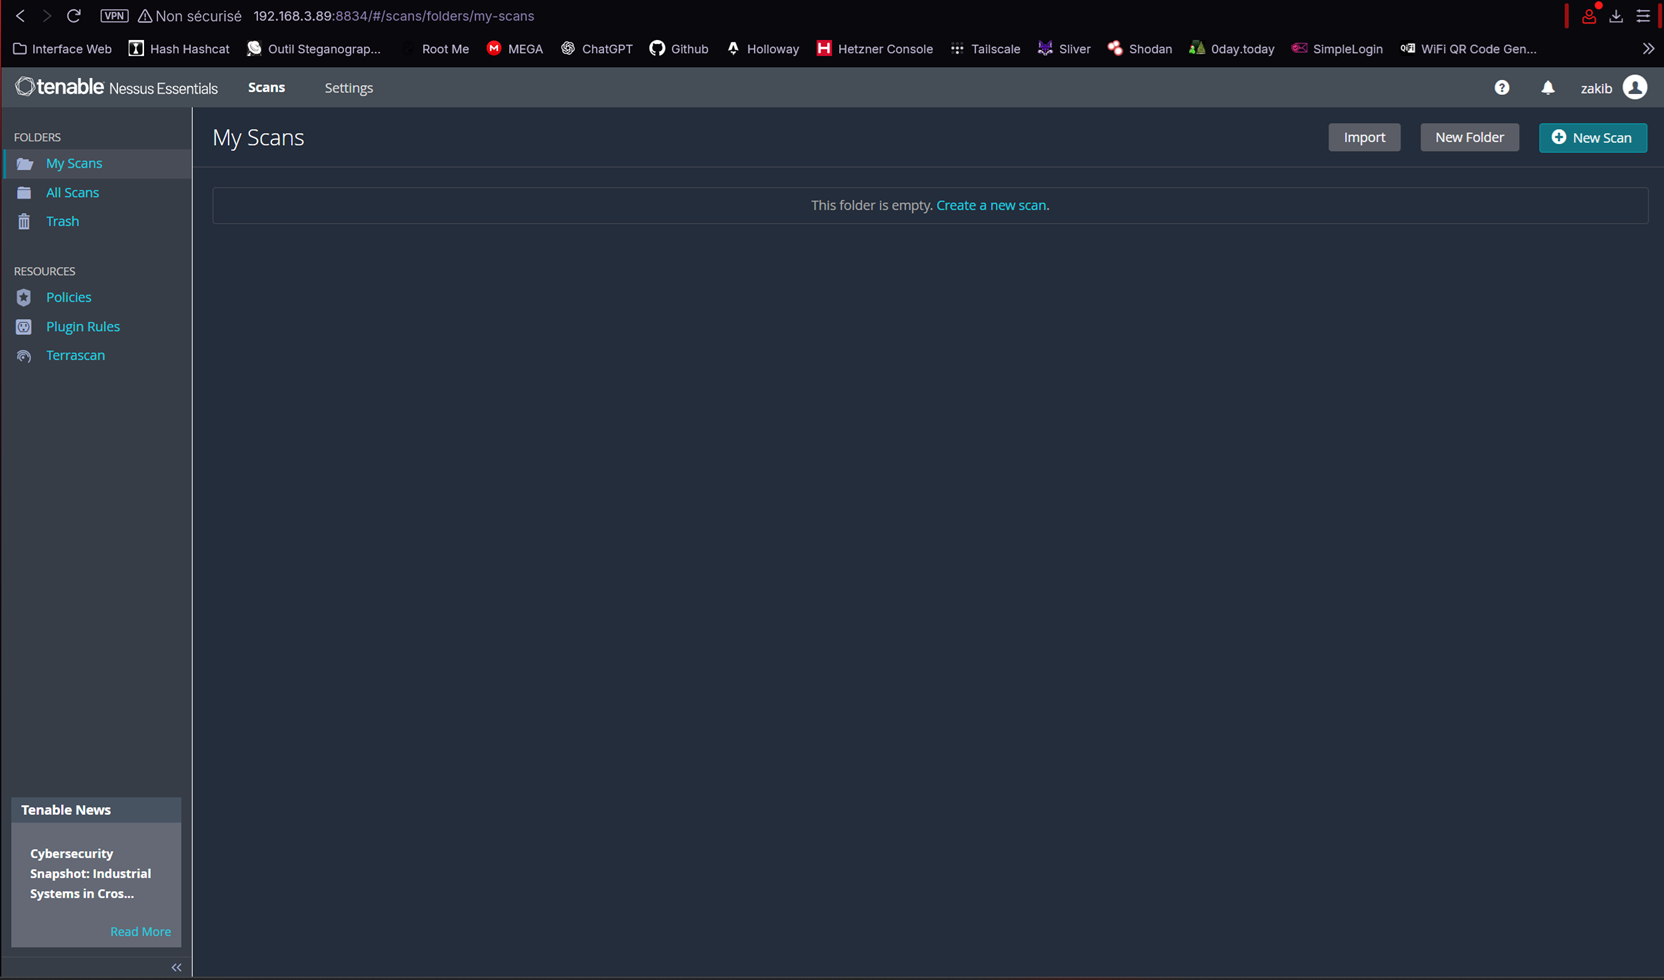The width and height of the screenshot is (1664, 980).
Task: Read More in Tenable News panel
Action: tap(140, 931)
